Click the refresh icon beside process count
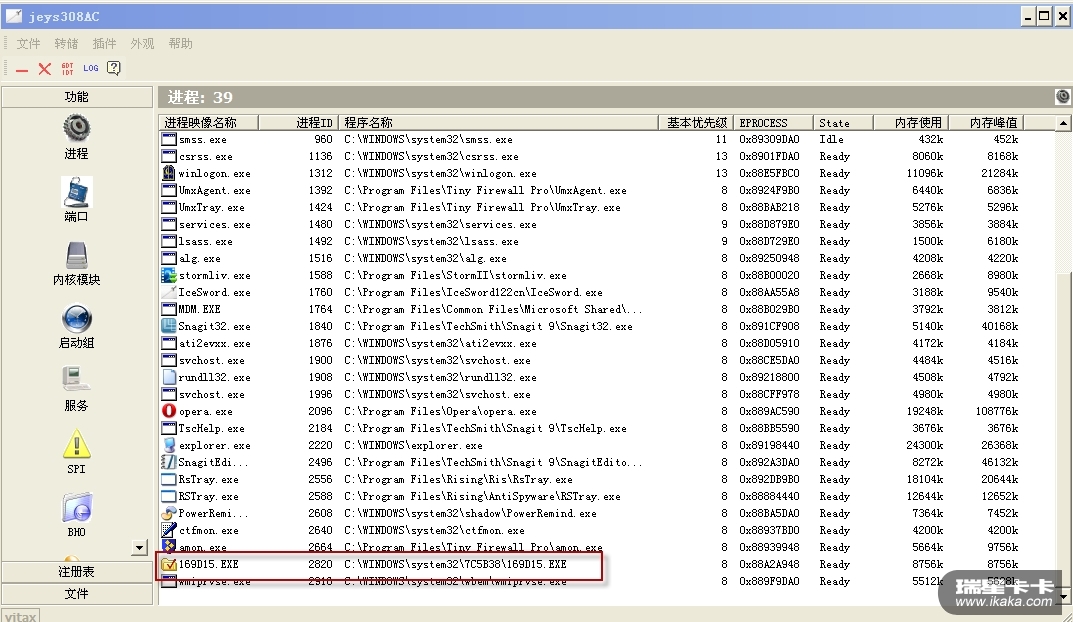This screenshot has width=1073, height=622. pos(1062,97)
